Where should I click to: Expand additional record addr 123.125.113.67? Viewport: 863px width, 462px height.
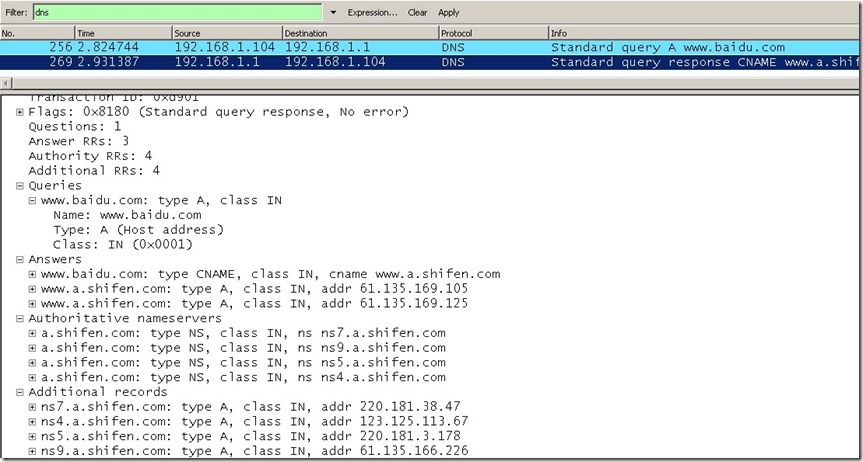click(32, 422)
